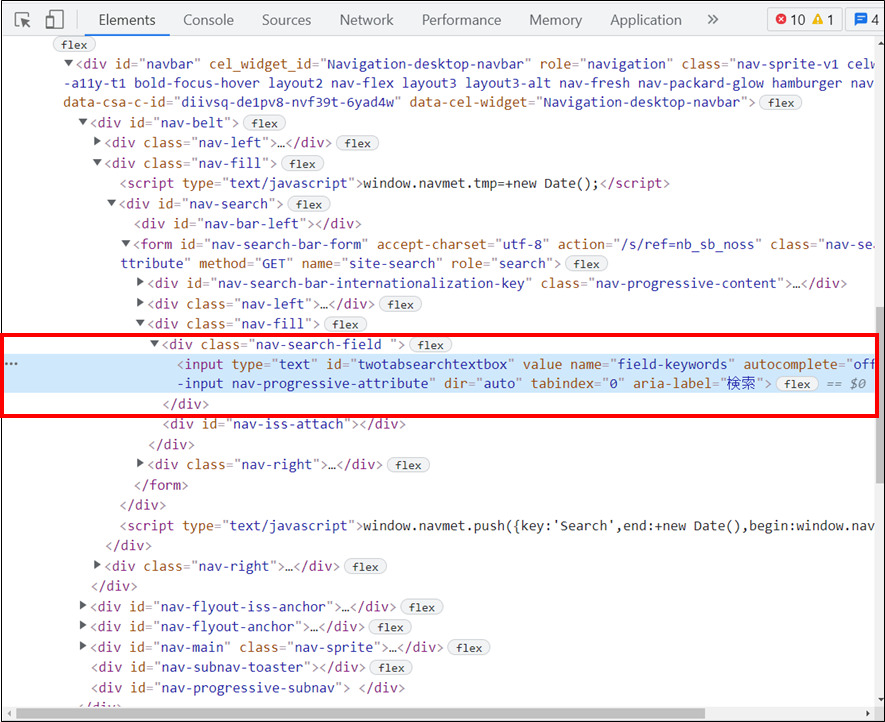Toggle the flex badge on the topmost row
This screenshot has width=885, height=722.
point(74,45)
